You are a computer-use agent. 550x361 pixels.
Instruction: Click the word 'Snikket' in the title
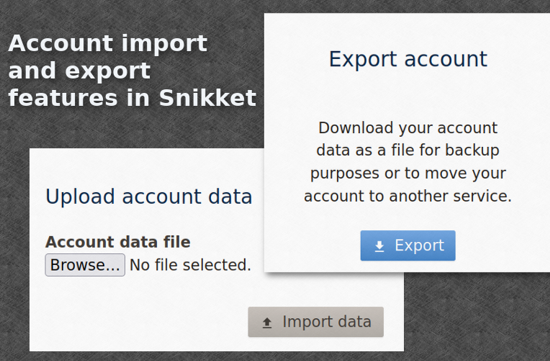pyautogui.click(x=208, y=98)
